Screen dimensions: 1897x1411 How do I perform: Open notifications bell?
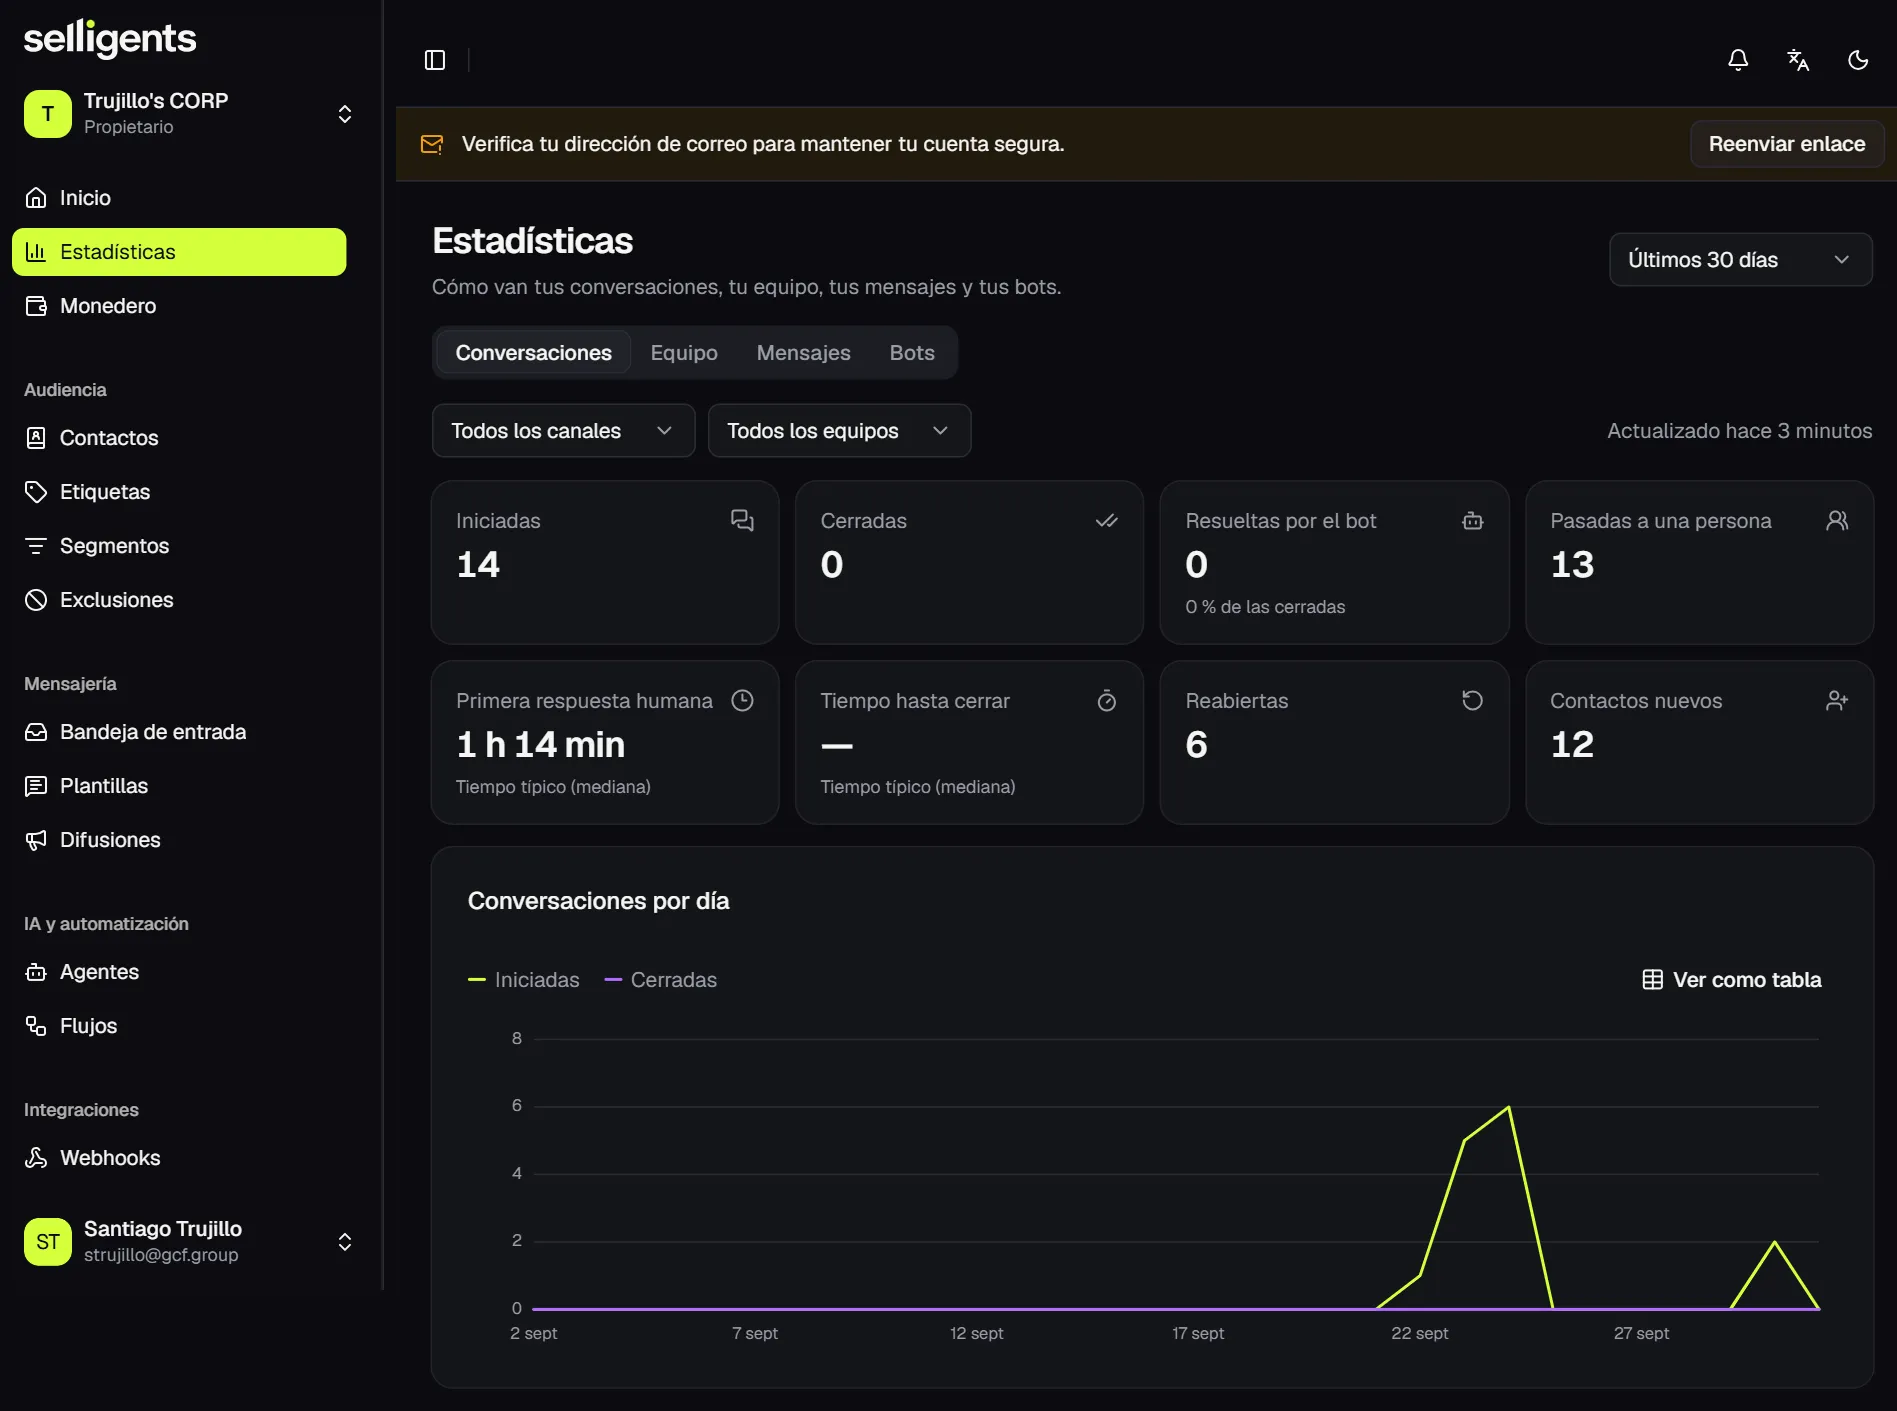click(x=1738, y=60)
